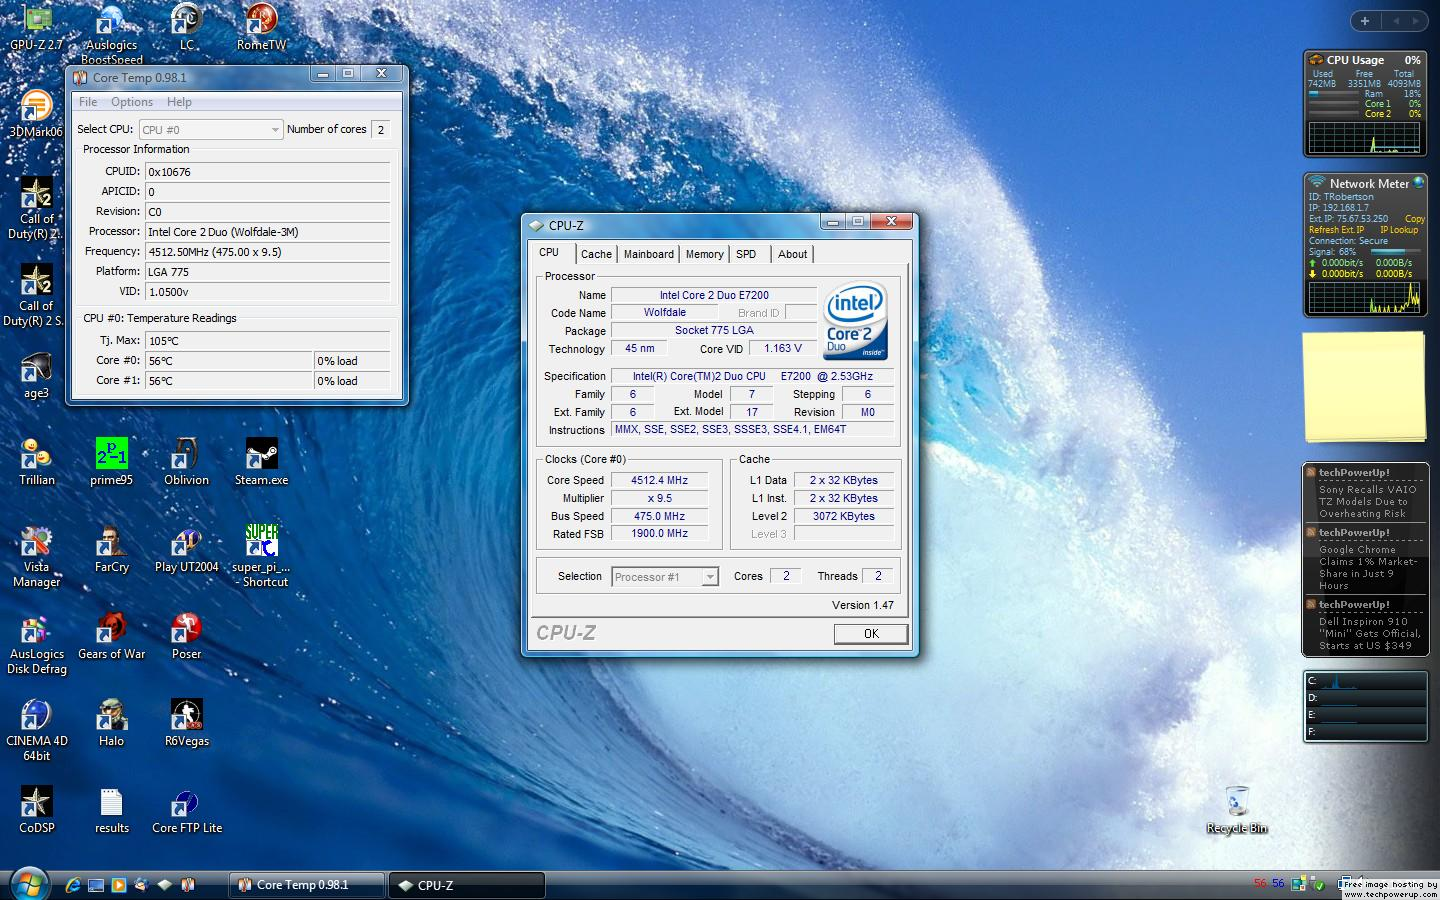
Task: Open the Play UT2004 desktop shortcut
Action: [x=186, y=550]
